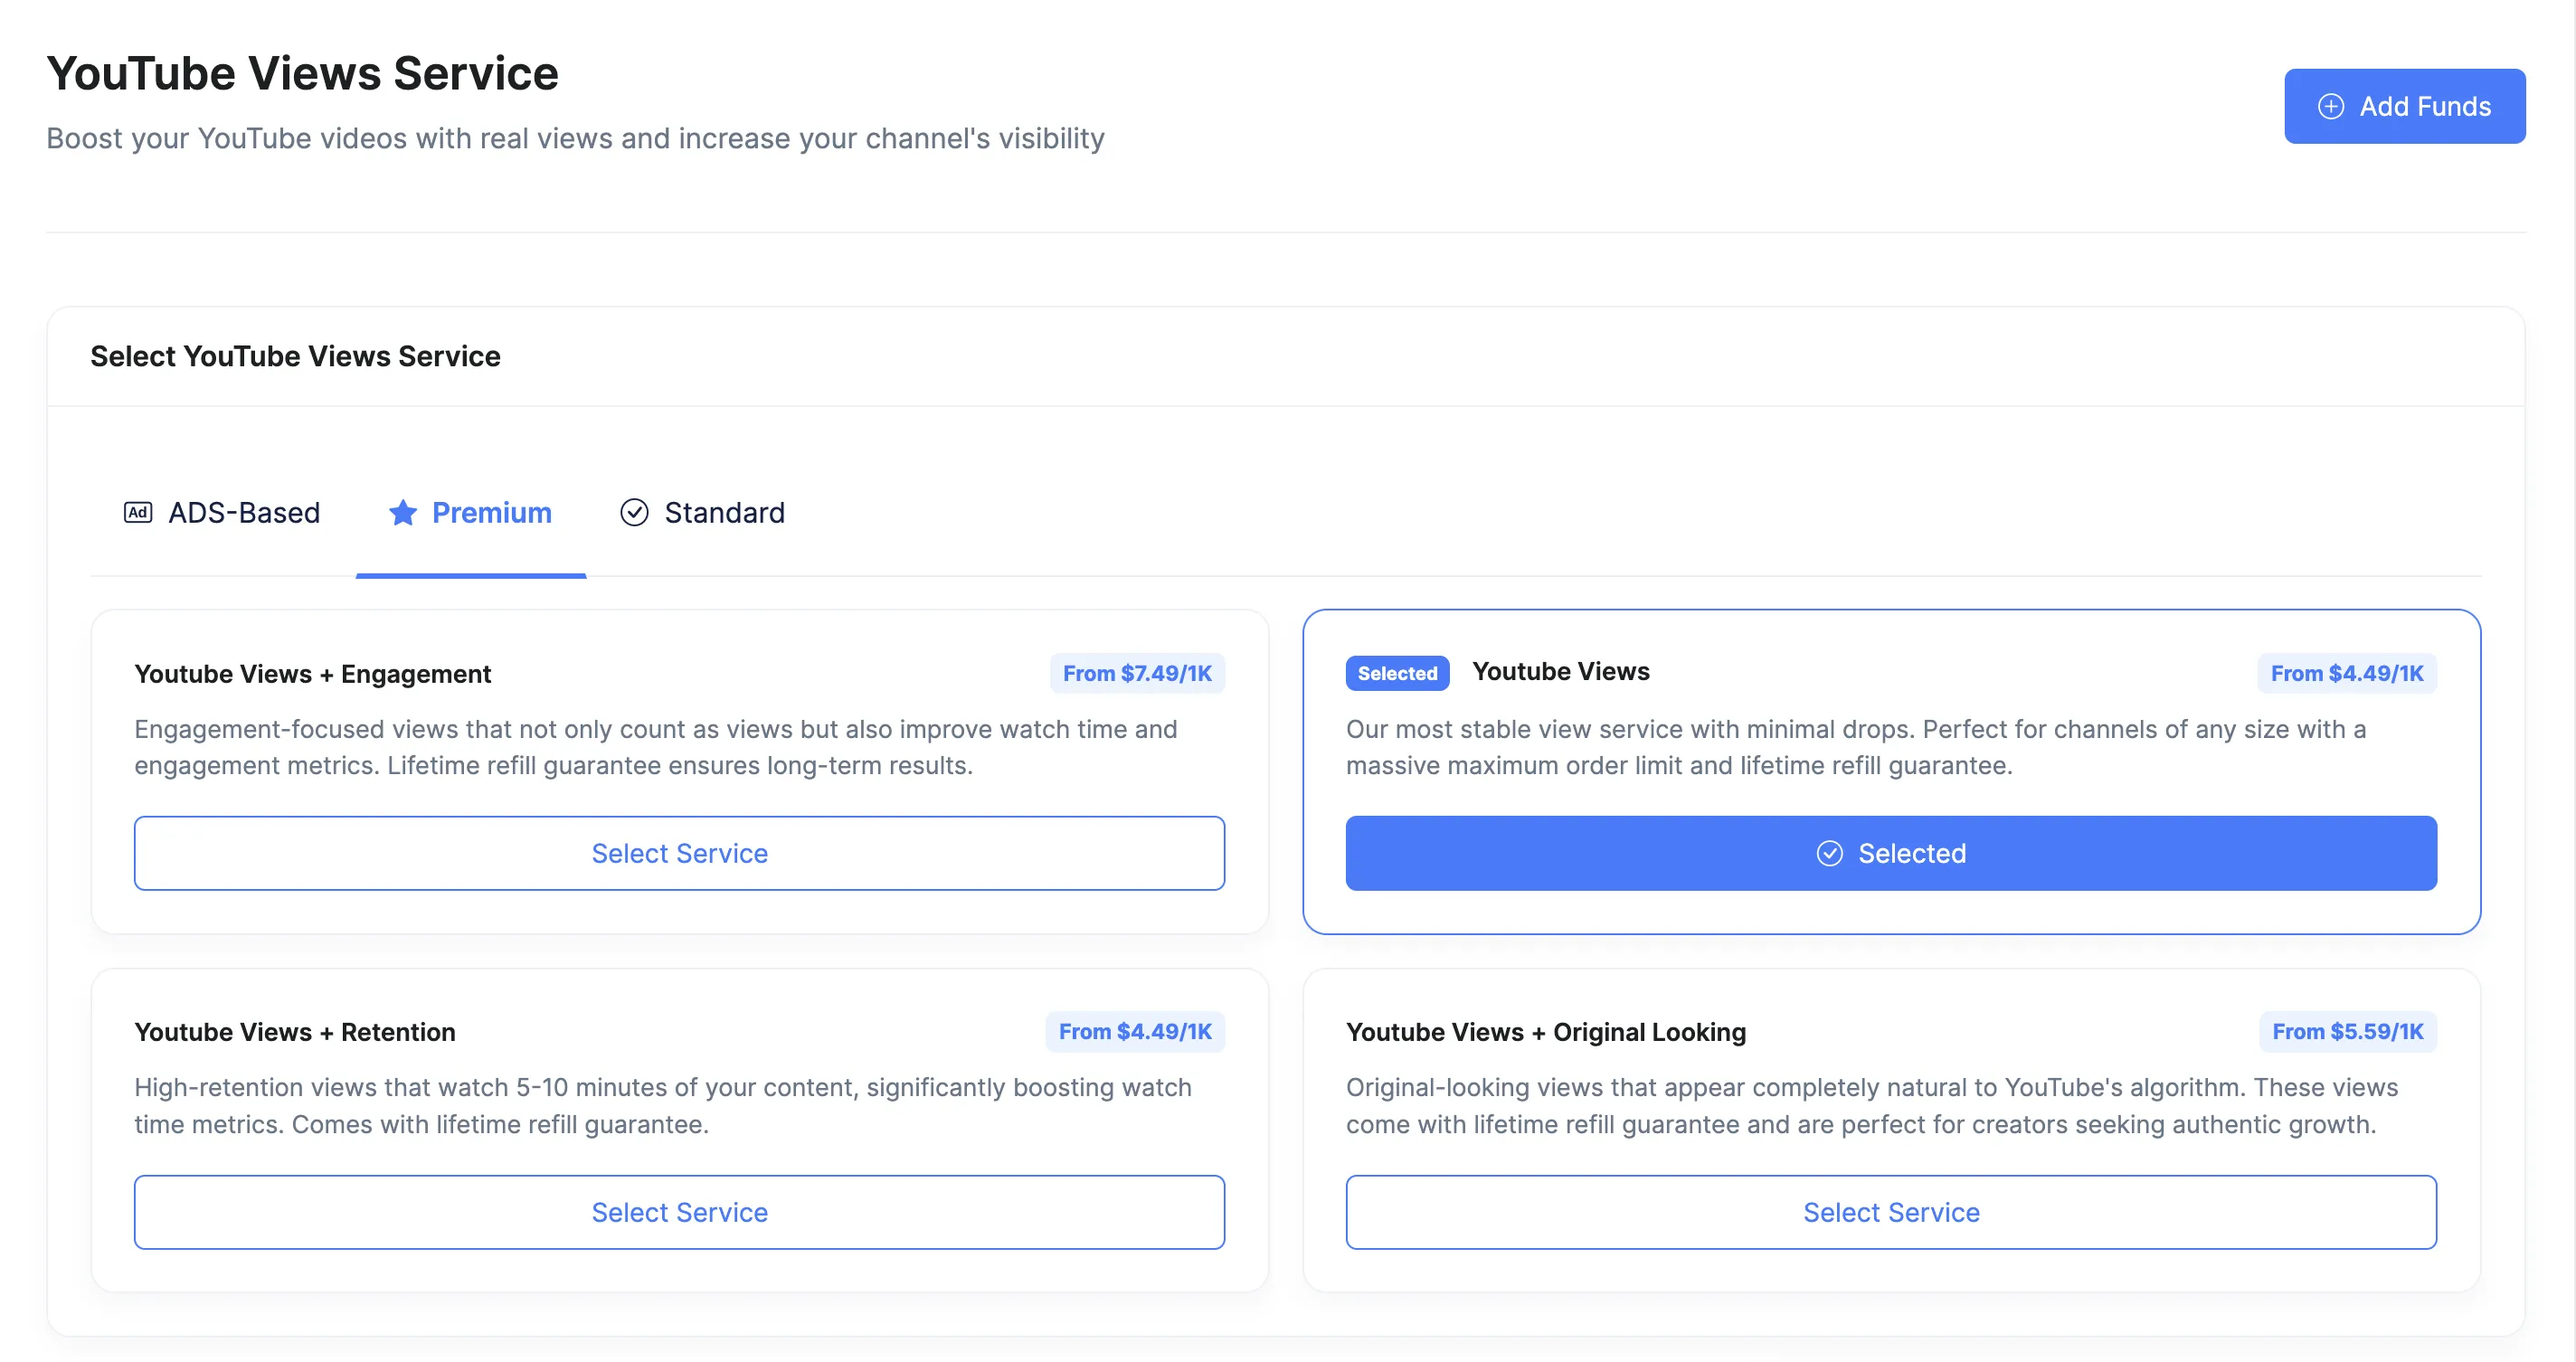
Task: Select the Youtube Views + Original Looking service
Action: (x=1890, y=1212)
